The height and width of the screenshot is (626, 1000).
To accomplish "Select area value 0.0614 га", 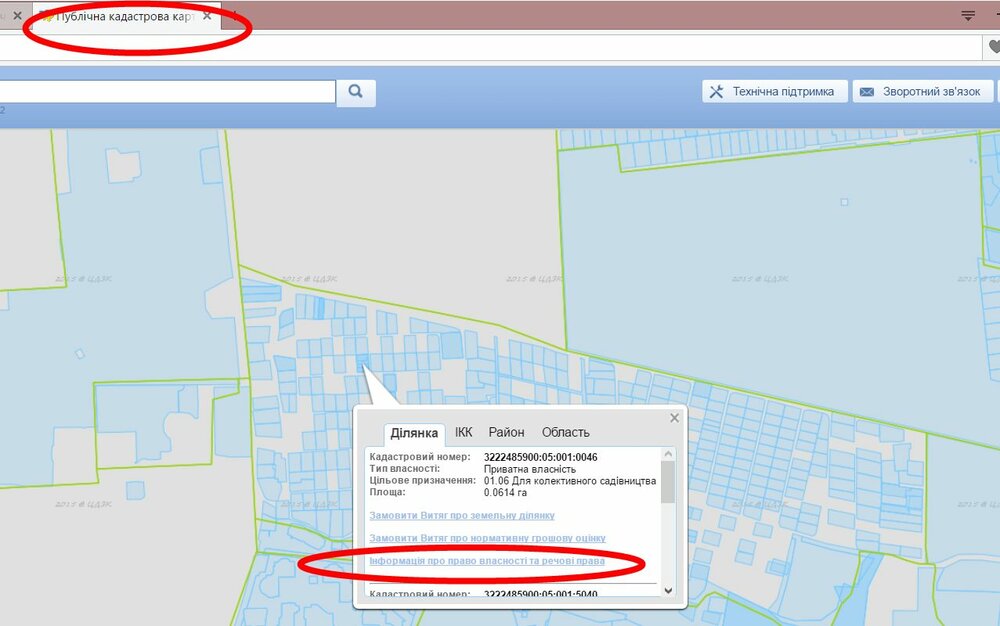I will [x=505, y=492].
